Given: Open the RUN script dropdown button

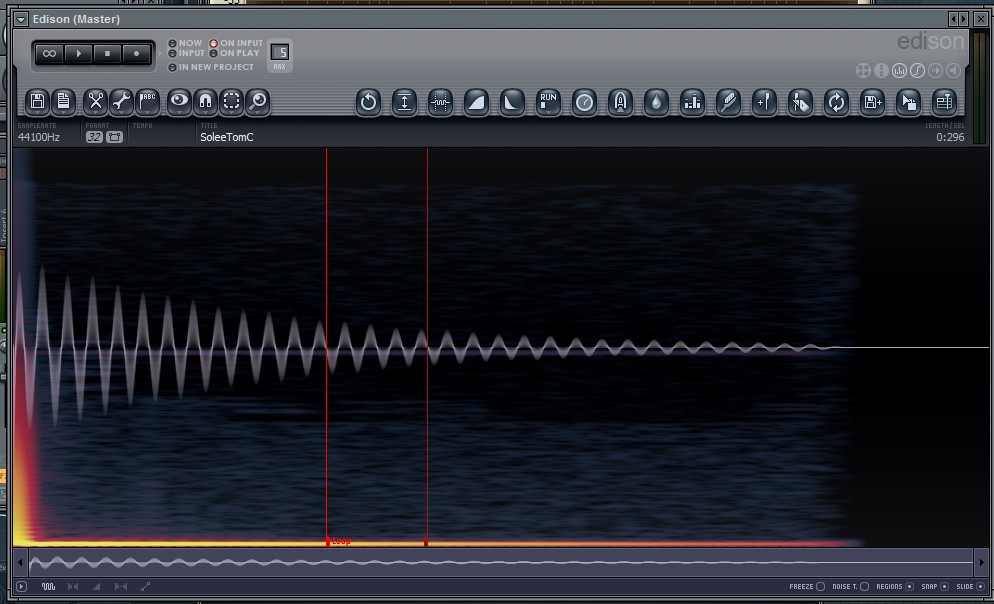Looking at the screenshot, I should (548, 102).
